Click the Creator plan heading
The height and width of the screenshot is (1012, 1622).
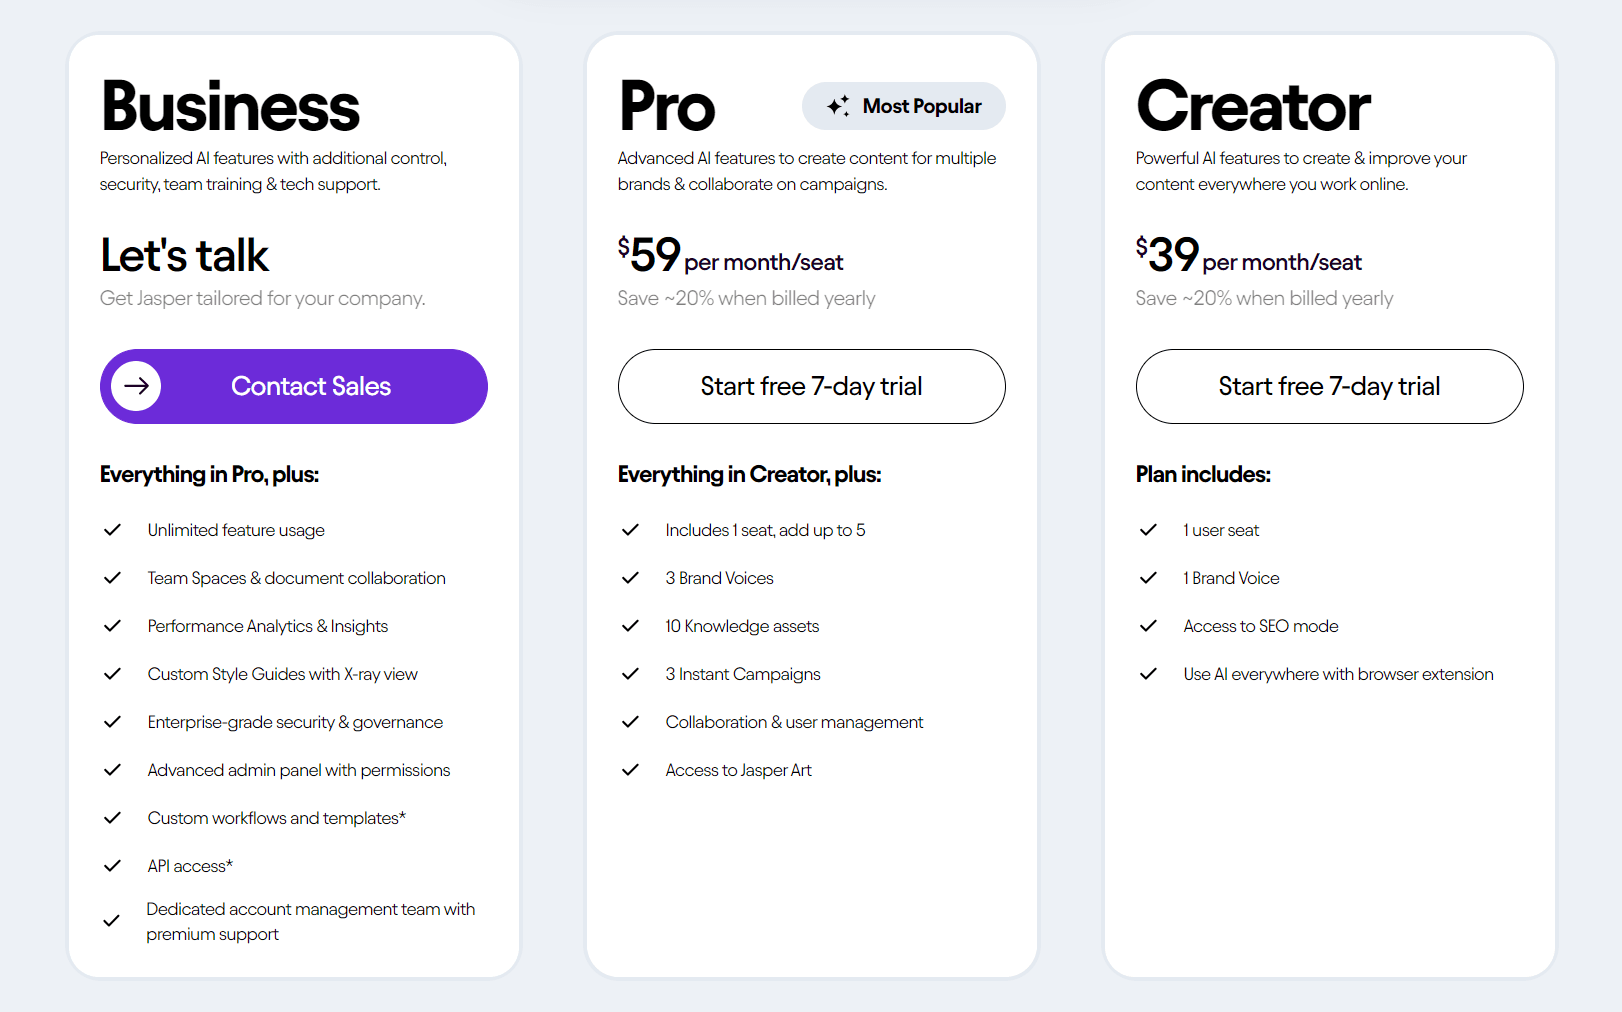[1253, 106]
